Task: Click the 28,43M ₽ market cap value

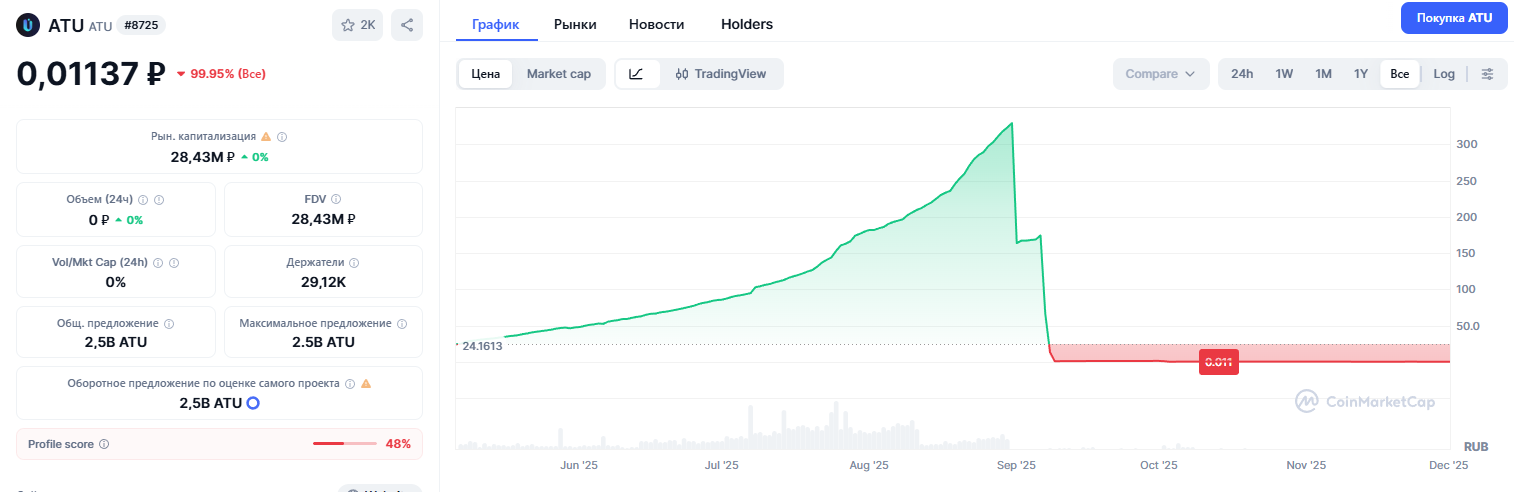Action: [202, 157]
